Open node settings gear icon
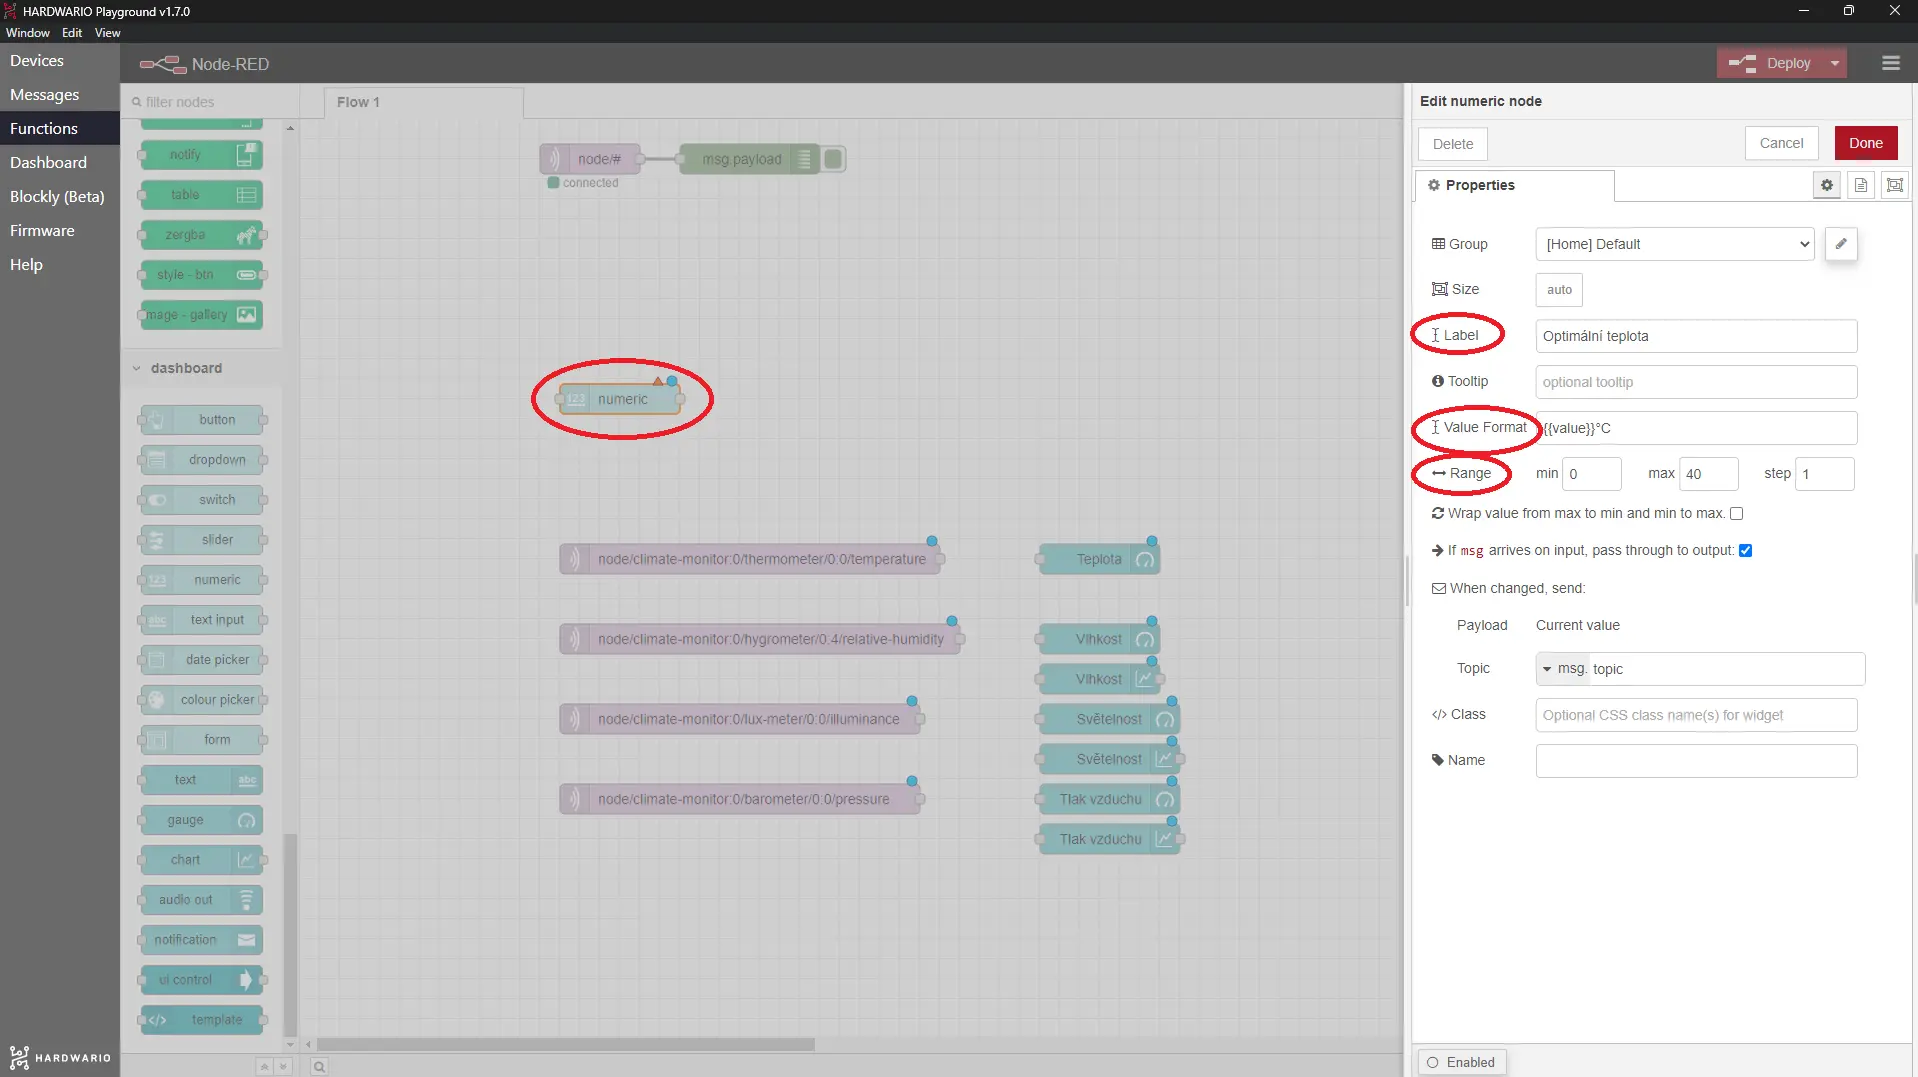Screen dimensions: 1918x1077 (1826, 185)
